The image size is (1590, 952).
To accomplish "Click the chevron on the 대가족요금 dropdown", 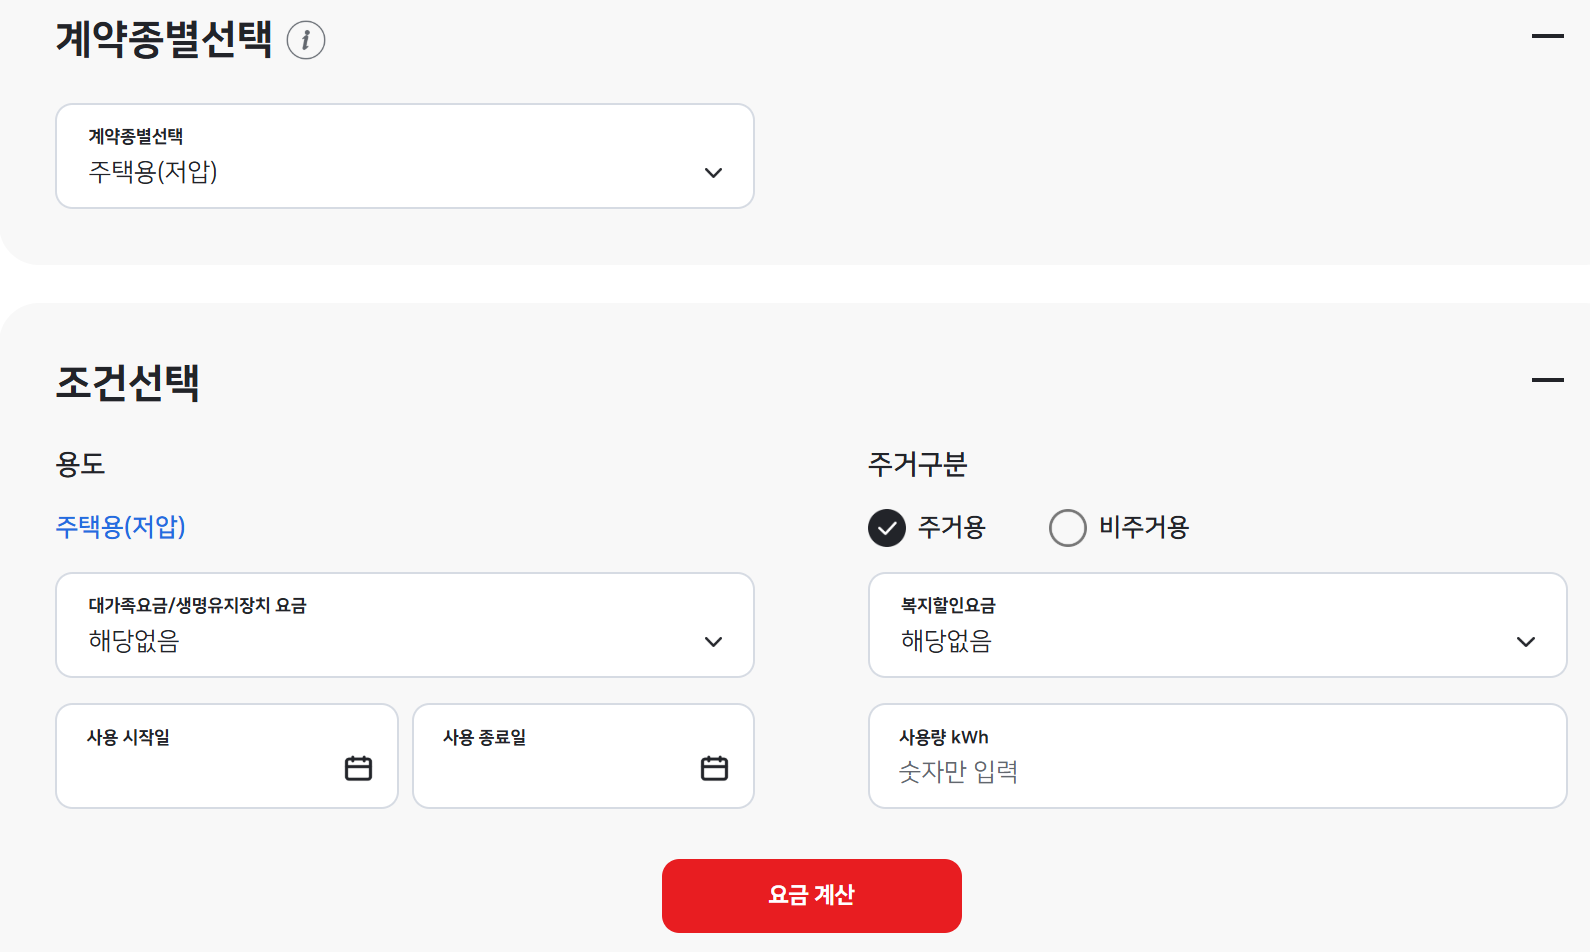I will [x=713, y=641].
